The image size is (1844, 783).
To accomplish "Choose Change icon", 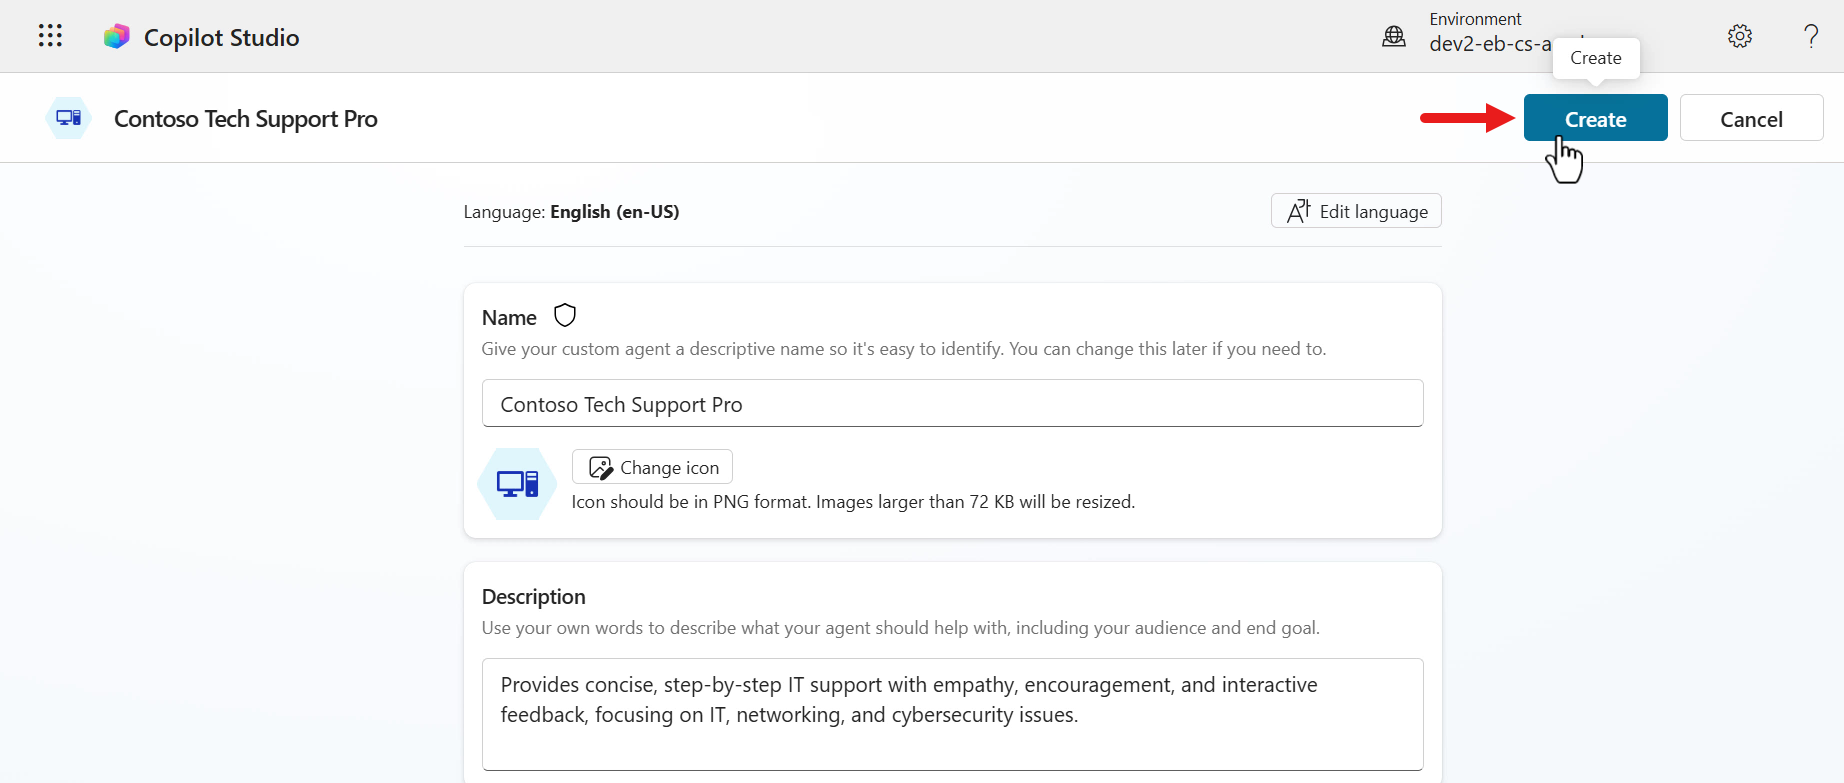I will click(x=652, y=467).
